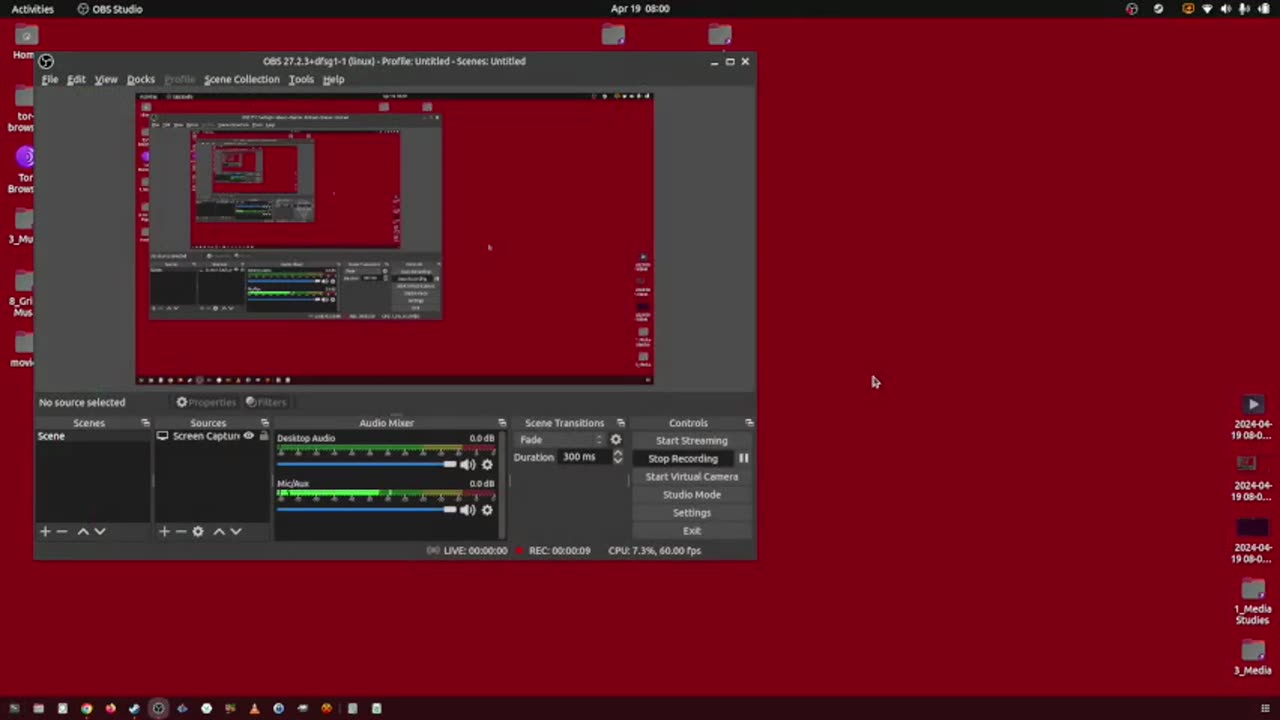Image resolution: width=1280 pixels, height=720 pixels.
Task: Click the OBS Studio app menu in top bar
Action: coord(110,9)
